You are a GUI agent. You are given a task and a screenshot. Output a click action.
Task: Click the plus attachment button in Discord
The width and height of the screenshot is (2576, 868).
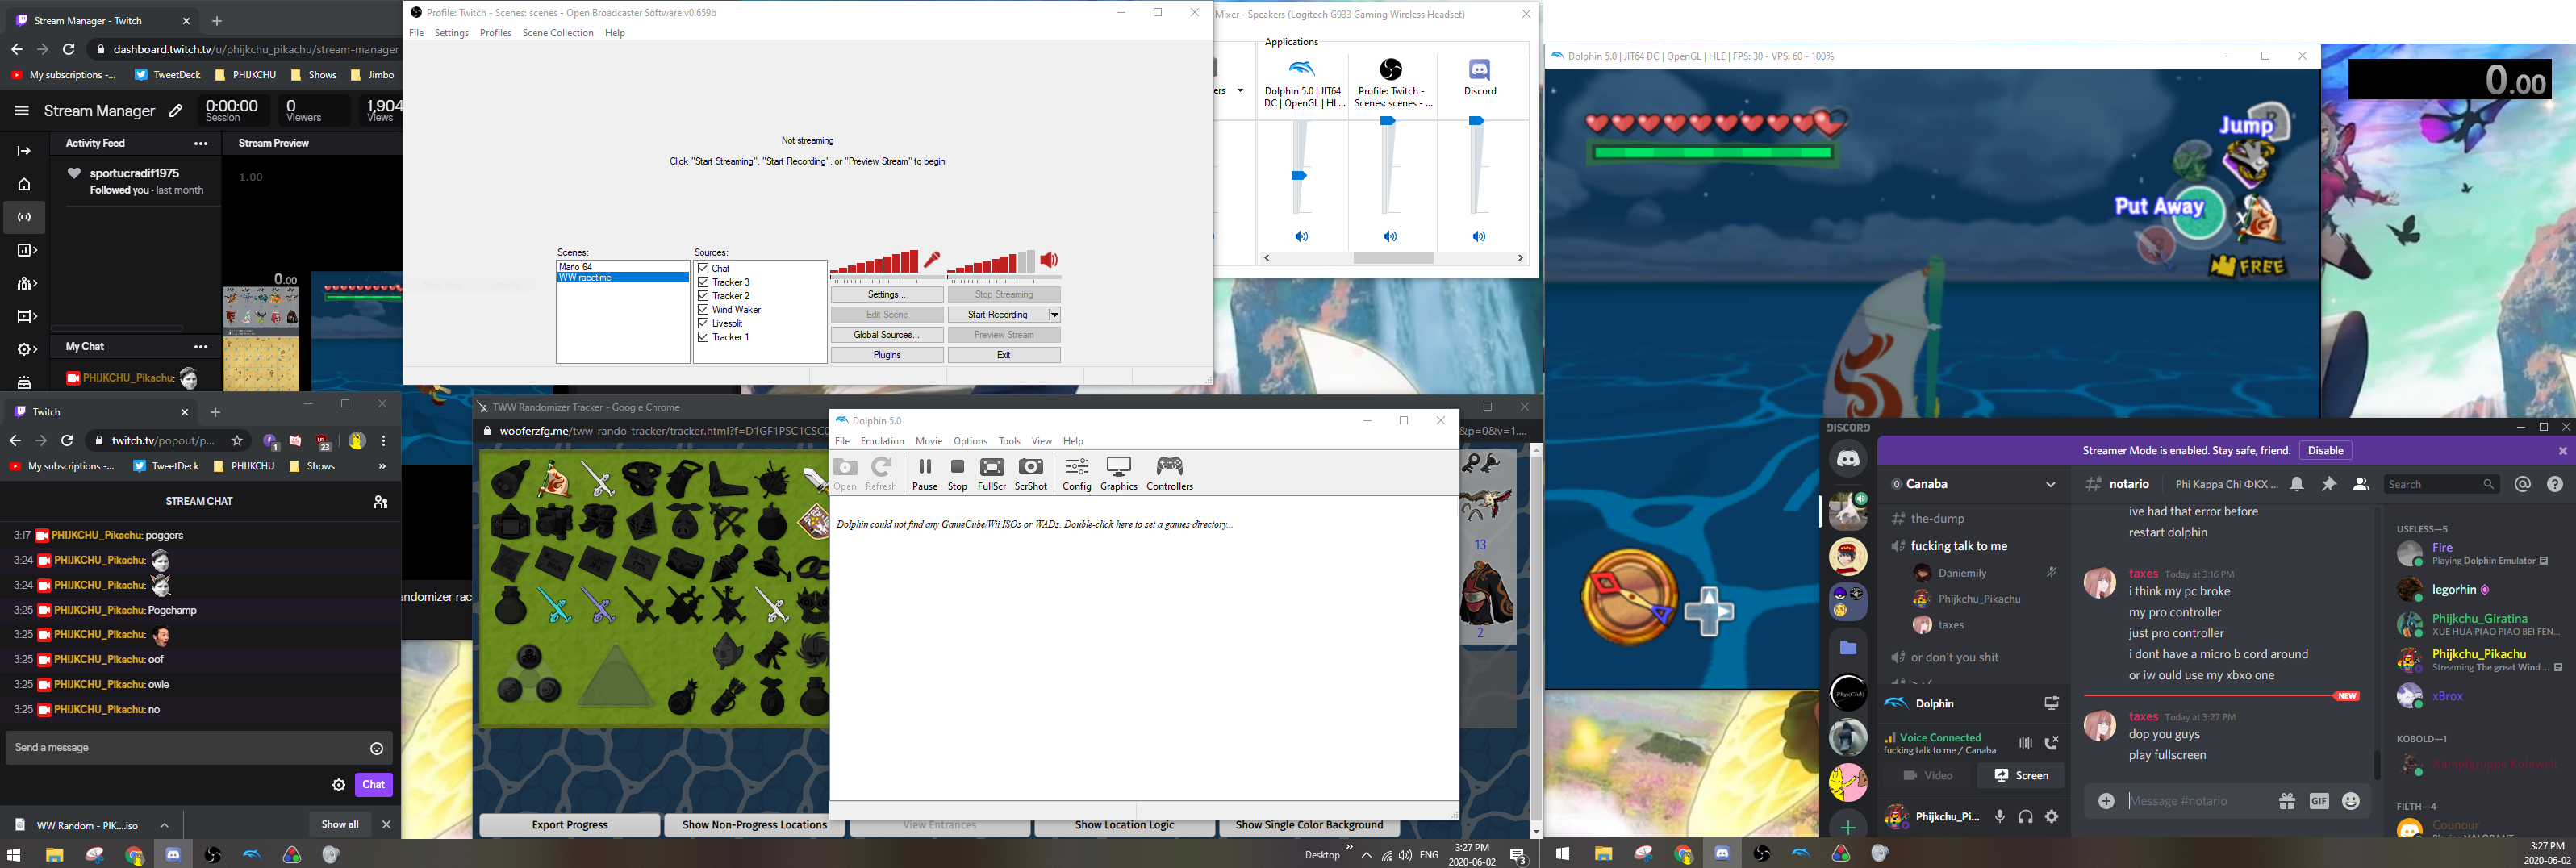tap(2106, 801)
